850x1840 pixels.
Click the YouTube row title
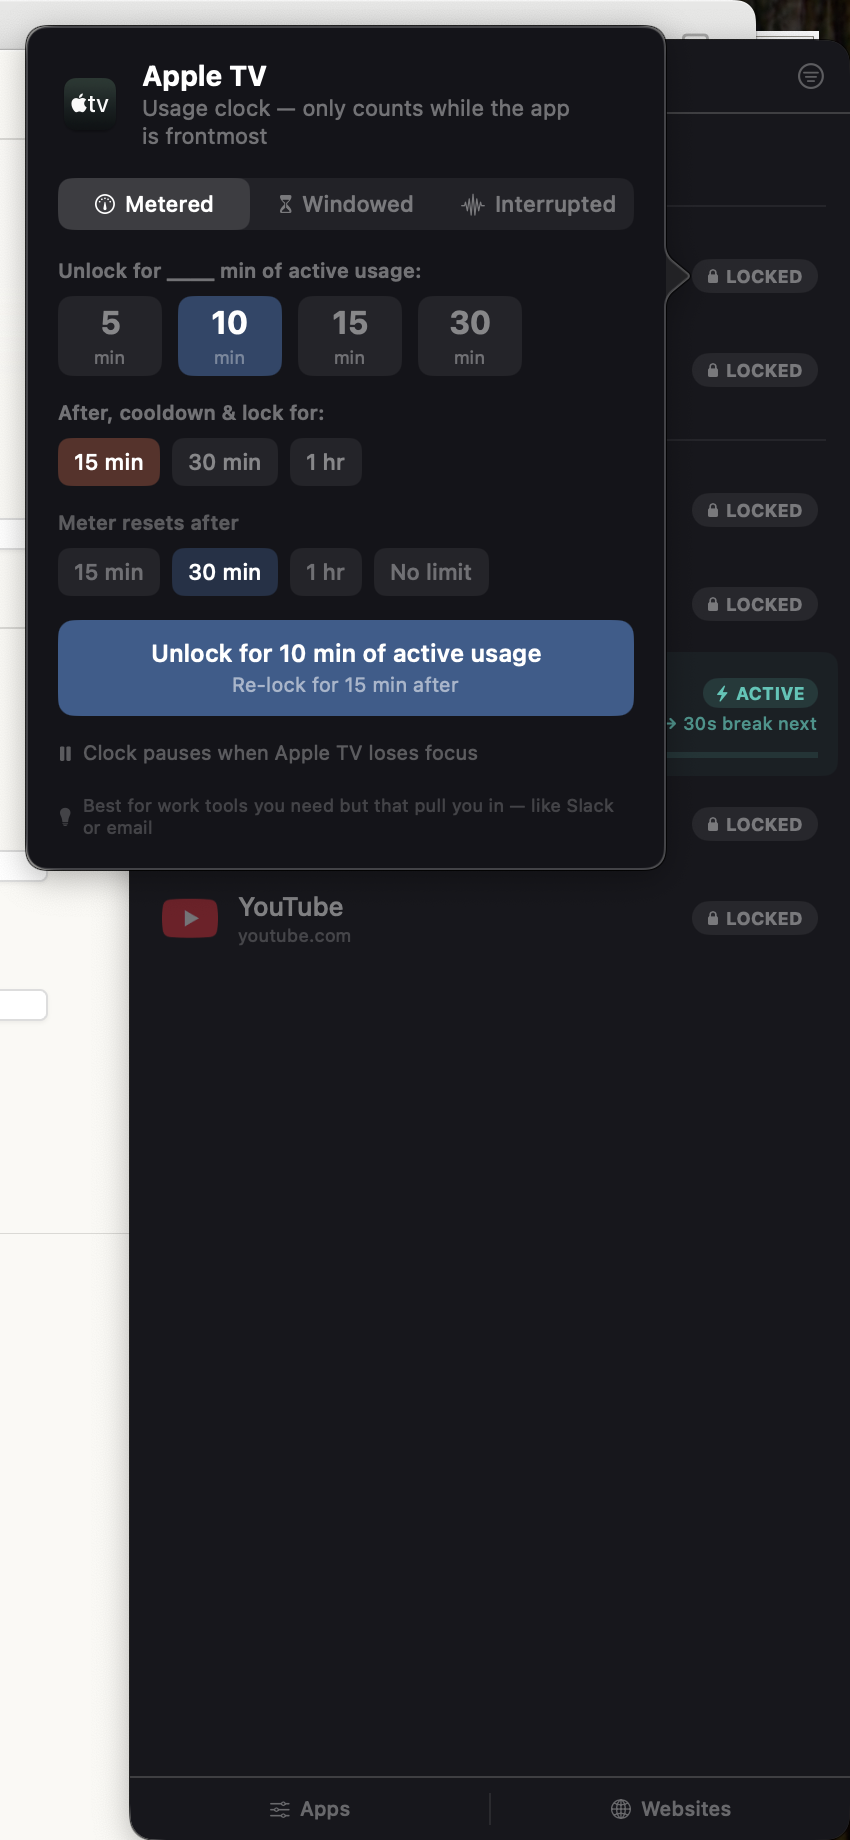pyautogui.click(x=291, y=907)
